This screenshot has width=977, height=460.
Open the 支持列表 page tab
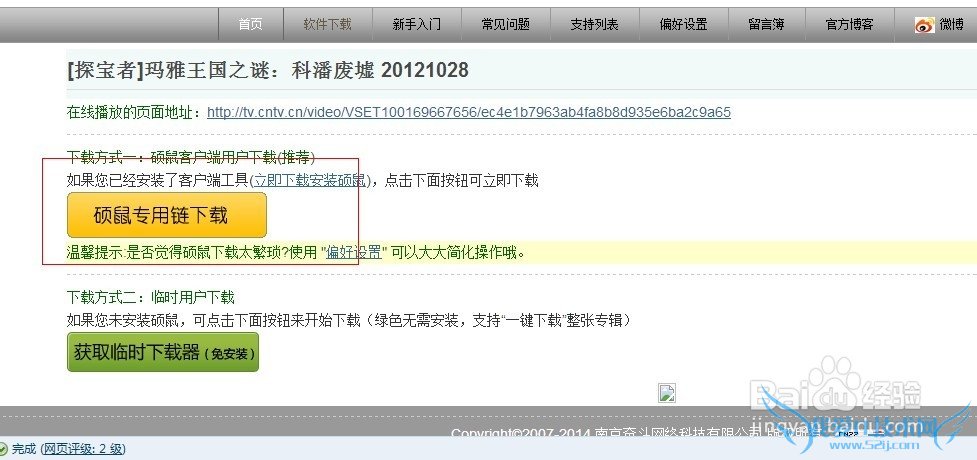595,24
